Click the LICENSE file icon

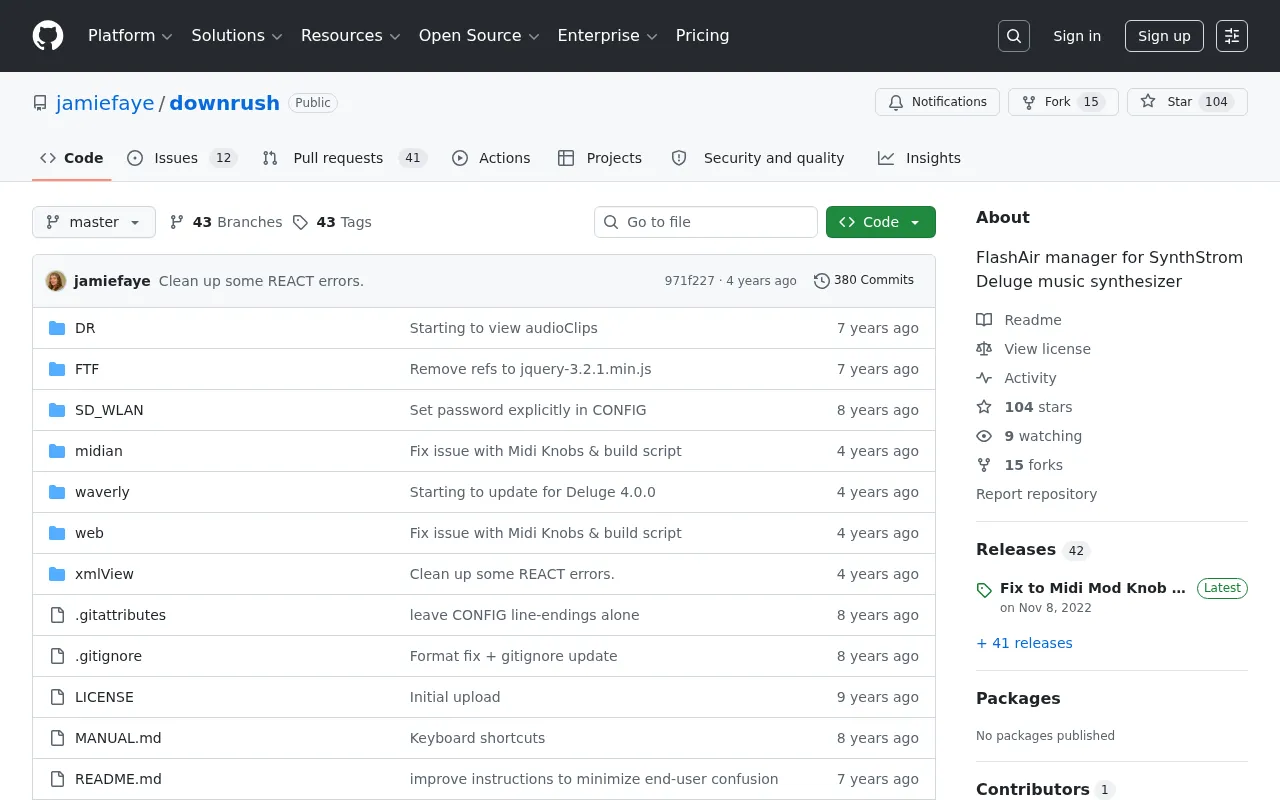[x=57, y=697]
